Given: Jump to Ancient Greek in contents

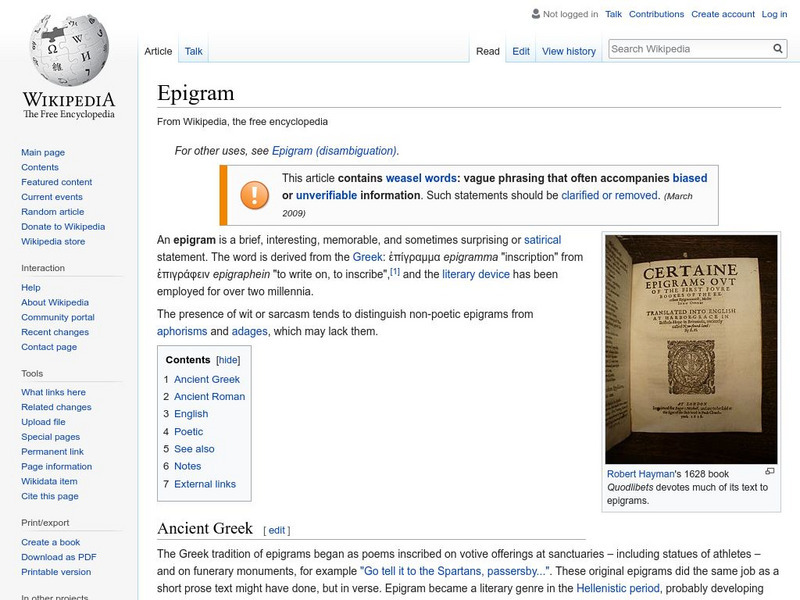Looking at the screenshot, I should click(x=207, y=379).
